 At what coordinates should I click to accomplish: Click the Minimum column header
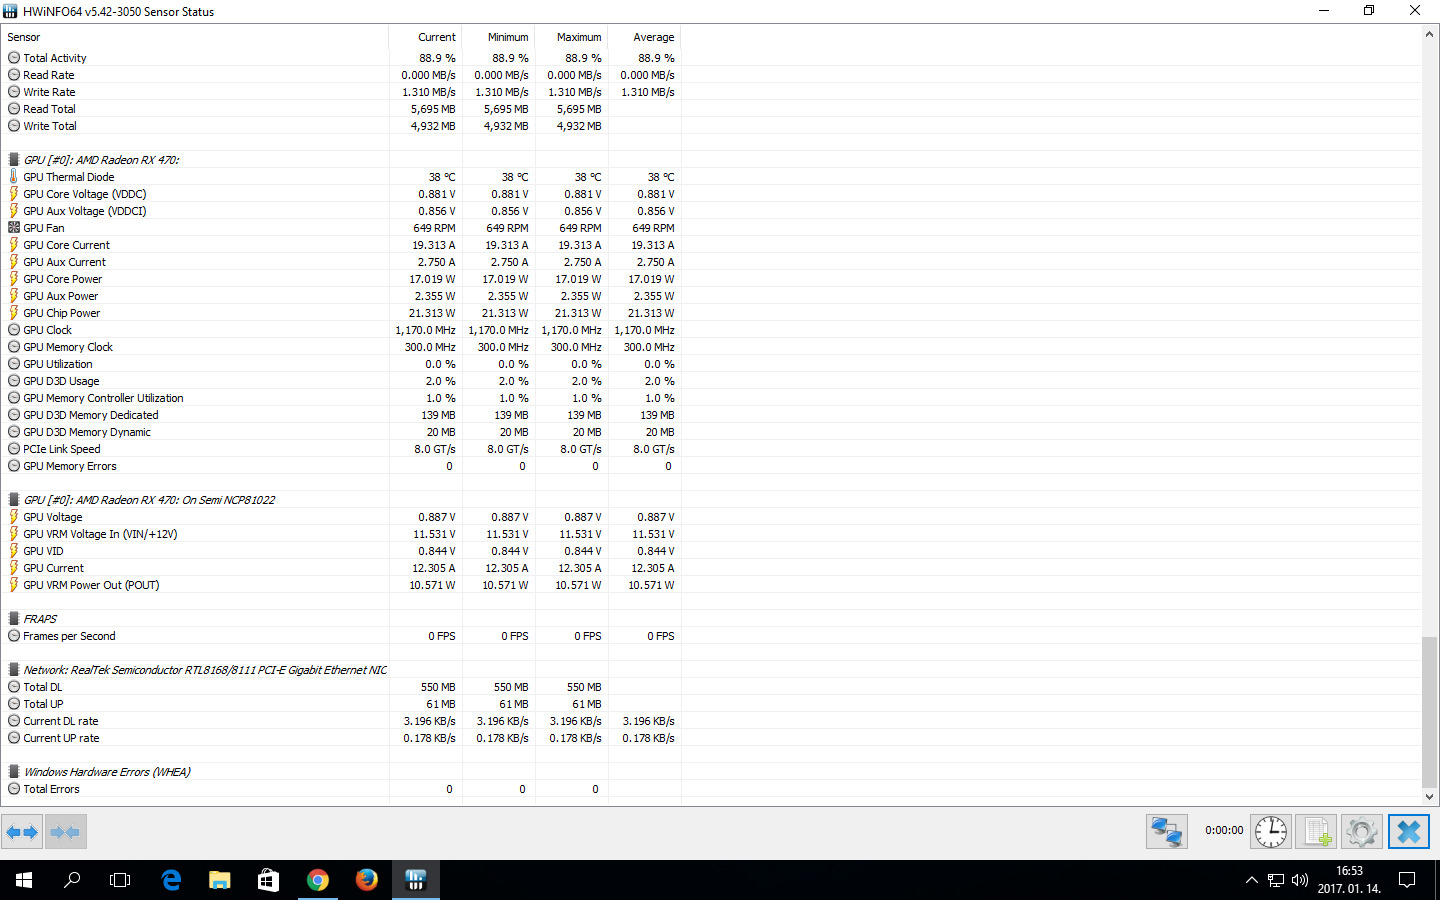[498, 37]
